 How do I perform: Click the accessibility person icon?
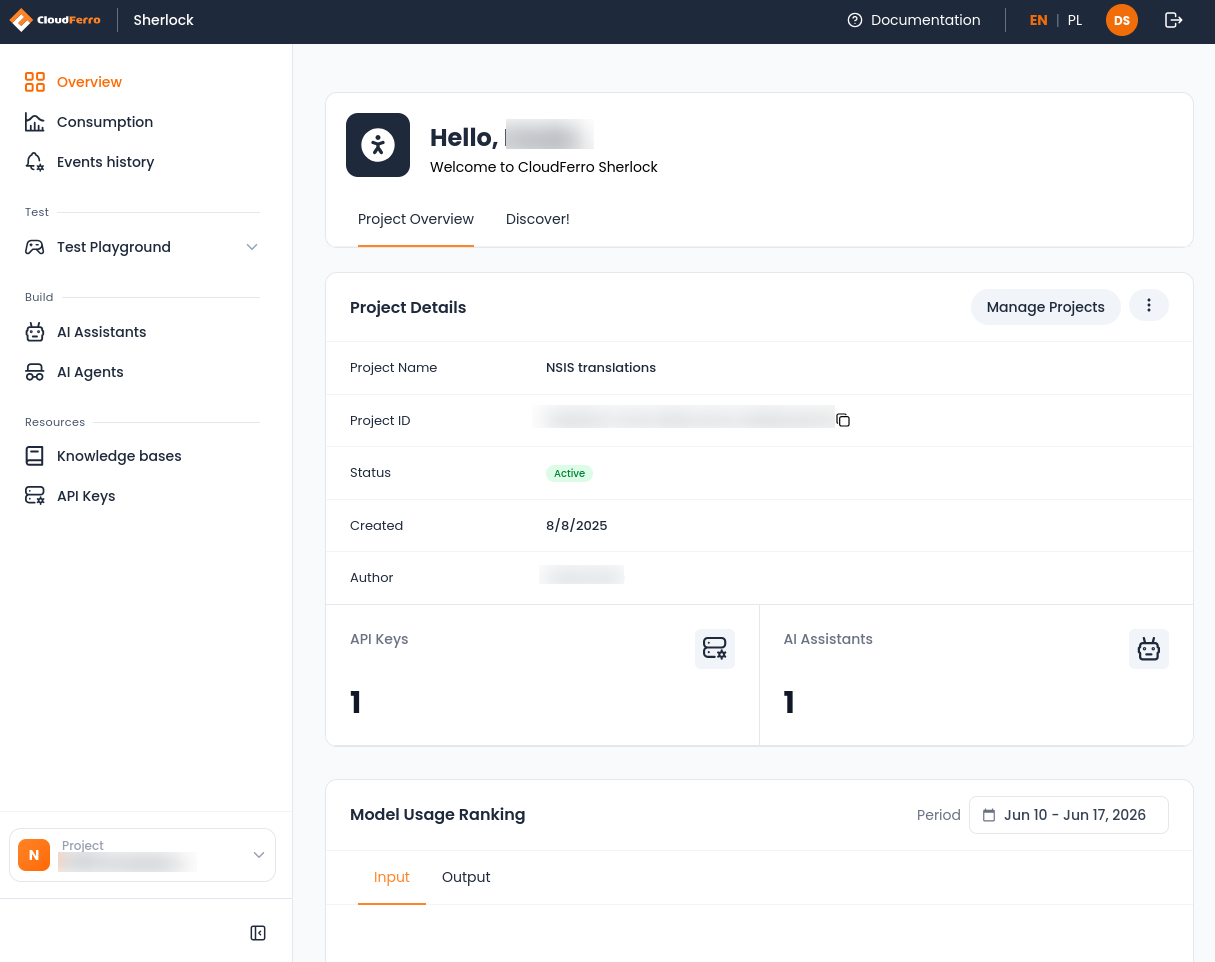pyautogui.click(x=378, y=145)
